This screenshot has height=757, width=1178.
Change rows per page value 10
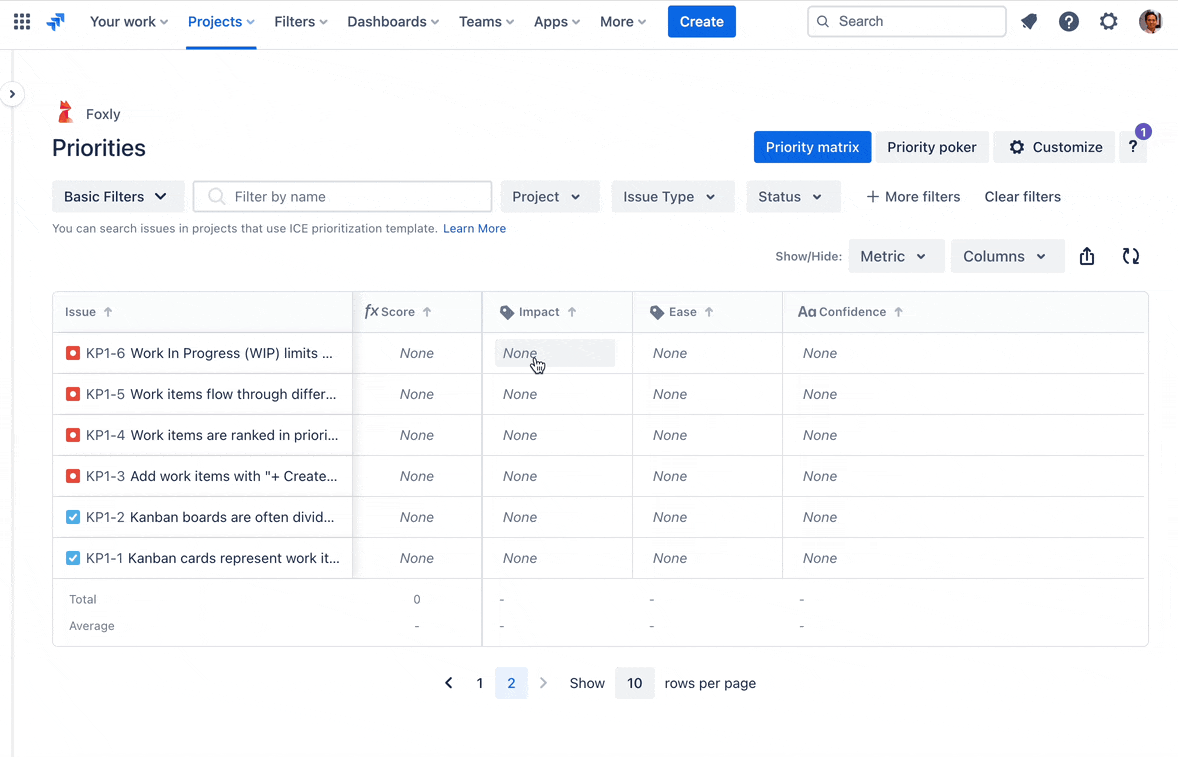tap(635, 683)
